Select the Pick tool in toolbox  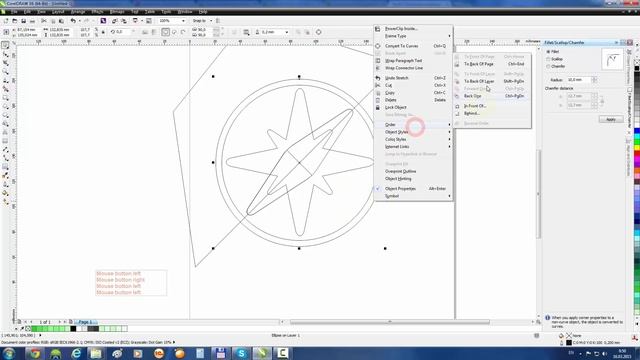5,45
